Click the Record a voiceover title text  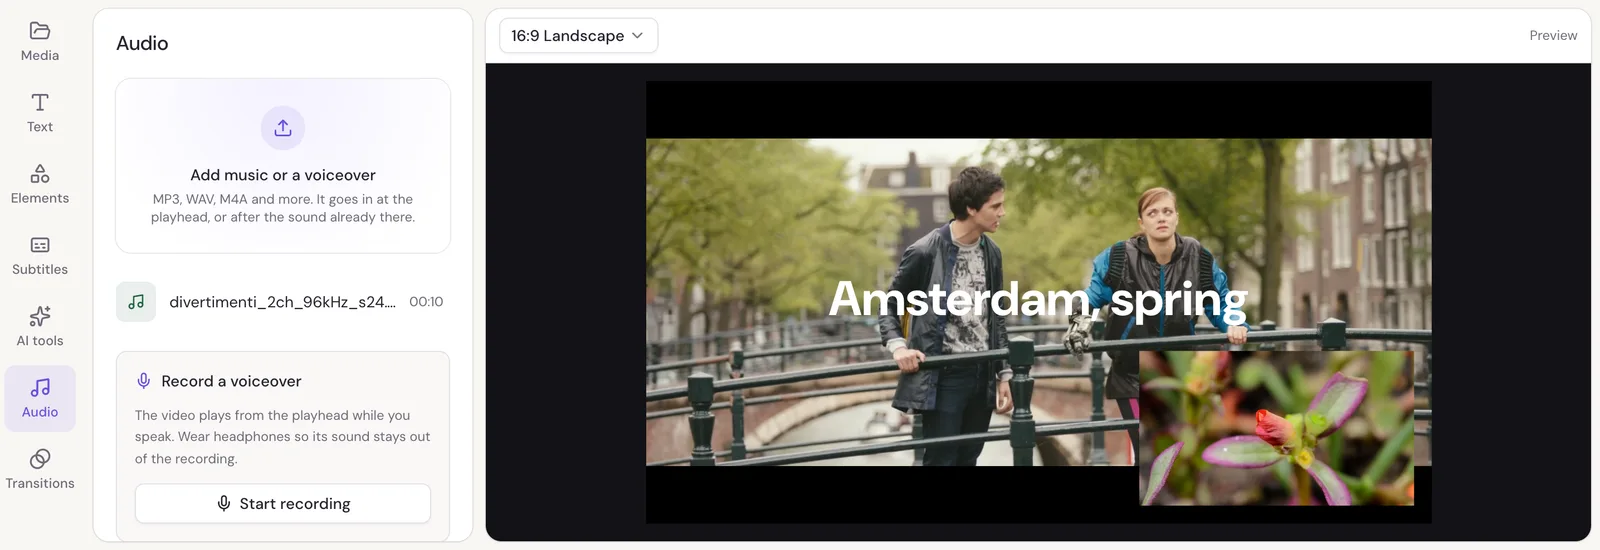coord(231,381)
